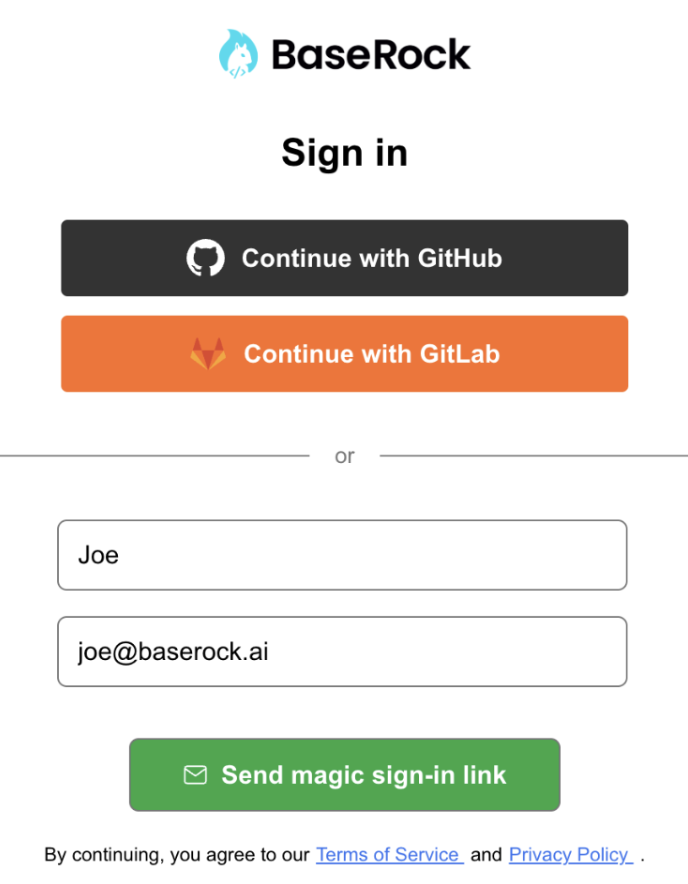Click the GitHub octocat icon
Screen dimensions: 688x884
pyautogui.click(x=206, y=258)
